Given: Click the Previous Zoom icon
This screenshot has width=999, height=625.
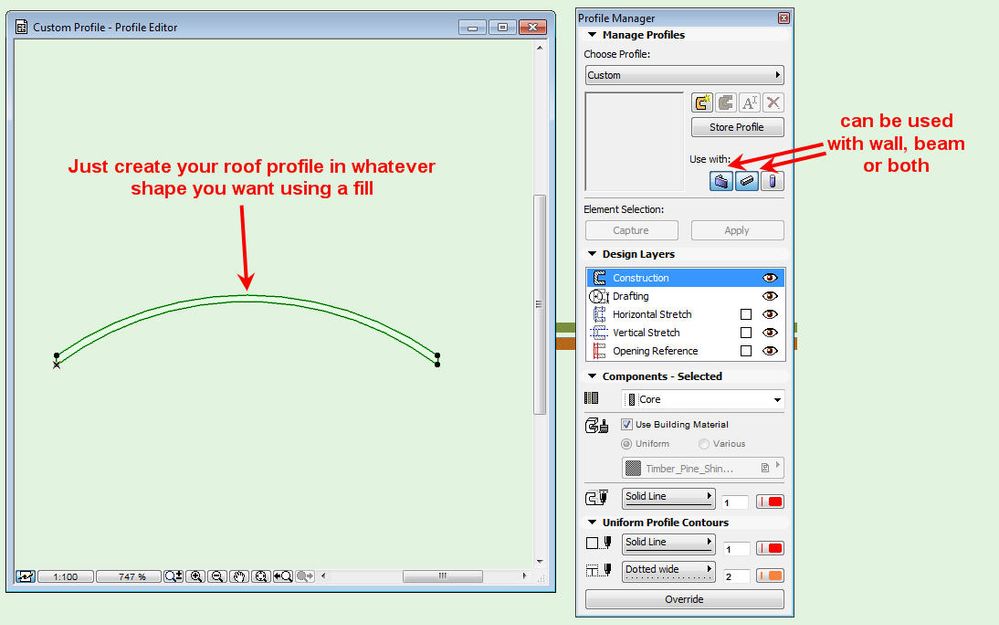Looking at the screenshot, I should pyautogui.click(x=282, y=577).
